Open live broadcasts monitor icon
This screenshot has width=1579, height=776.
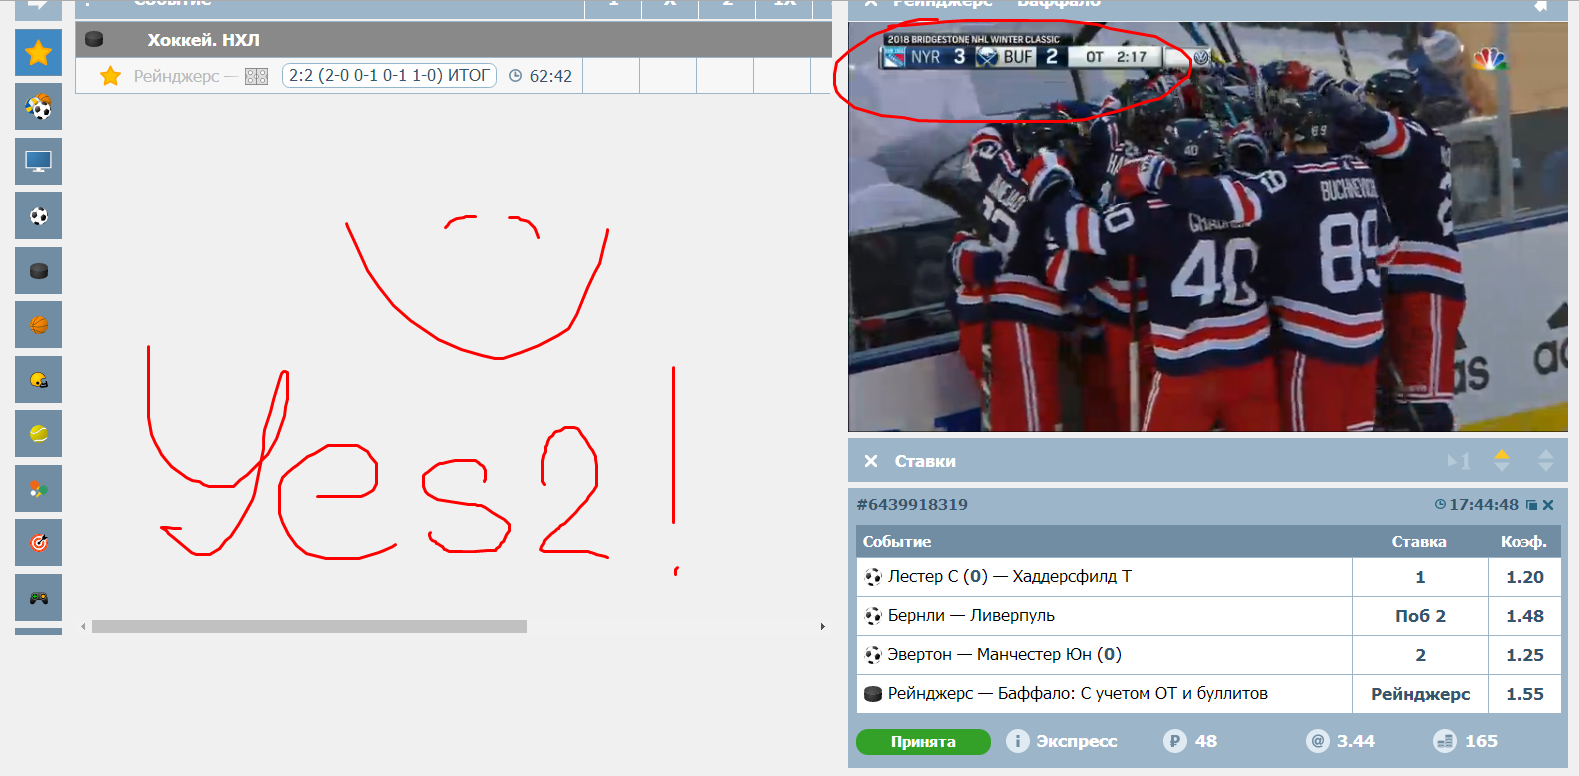[38, 161]
